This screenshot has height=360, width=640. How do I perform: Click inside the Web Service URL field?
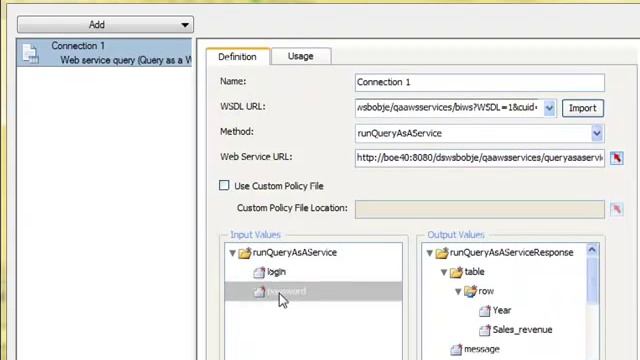(480, 158)
